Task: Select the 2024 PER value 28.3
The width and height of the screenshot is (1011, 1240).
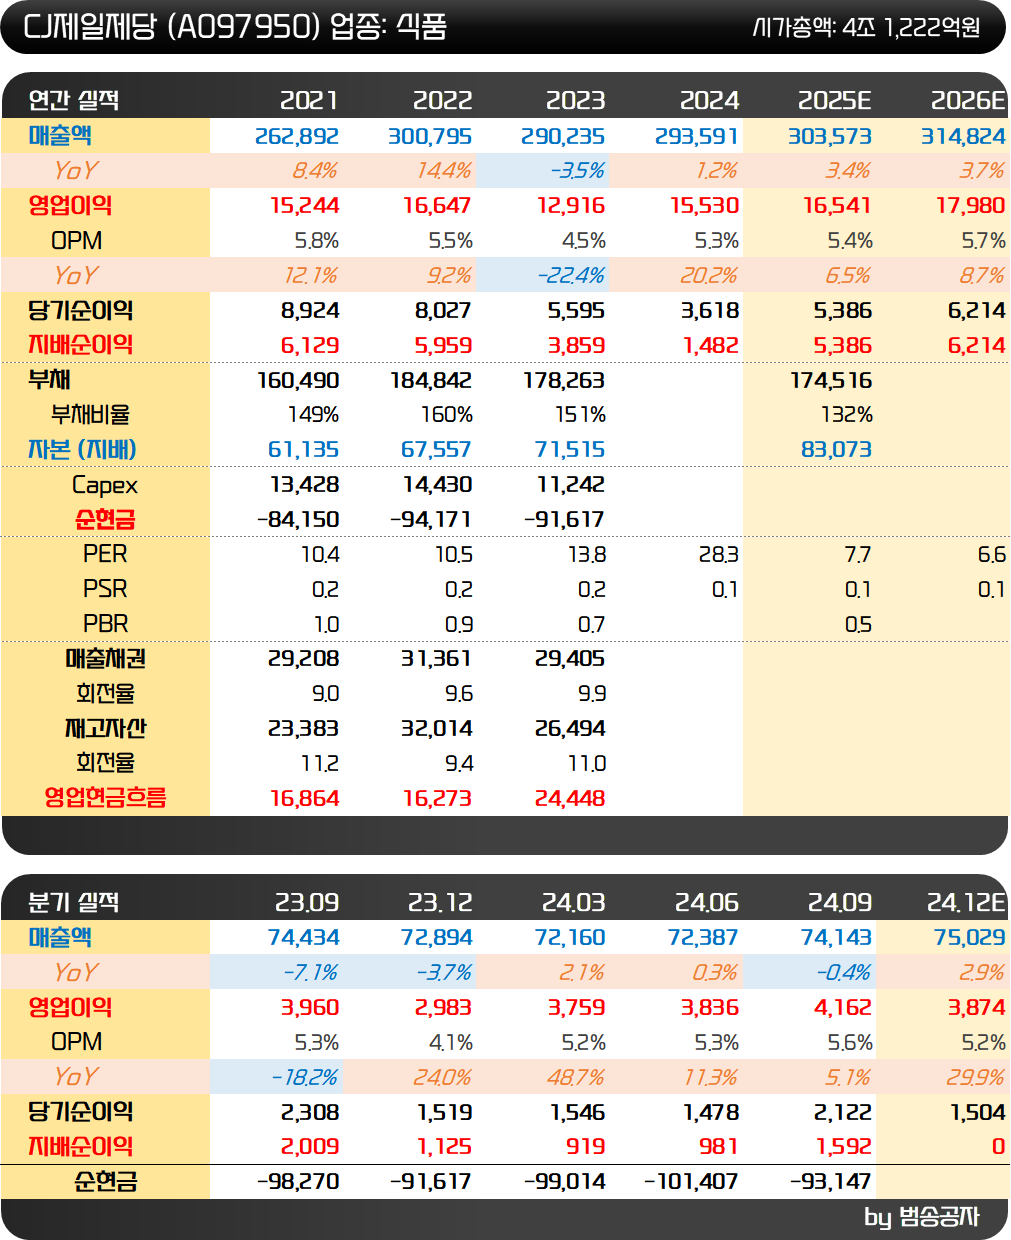Action: [x=719, y=555]
